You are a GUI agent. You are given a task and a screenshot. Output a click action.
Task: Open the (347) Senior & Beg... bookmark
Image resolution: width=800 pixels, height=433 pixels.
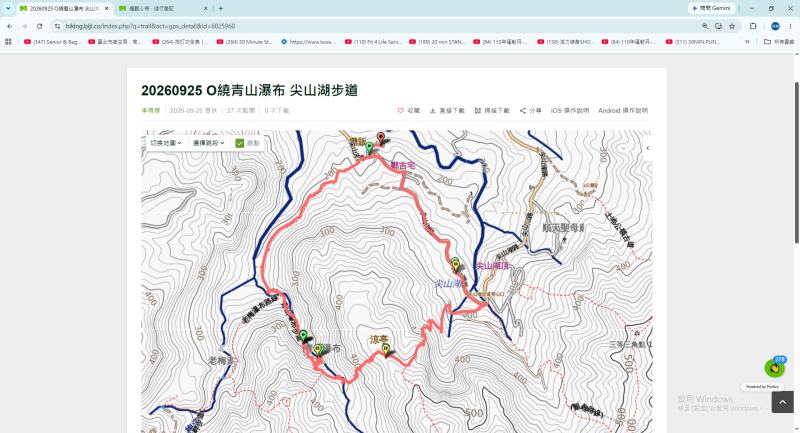click(x=53, y=42)
